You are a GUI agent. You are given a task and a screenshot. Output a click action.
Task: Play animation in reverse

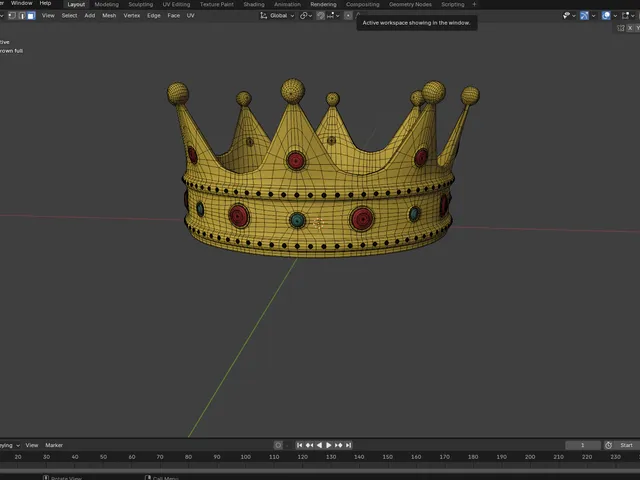click(319, 445)
